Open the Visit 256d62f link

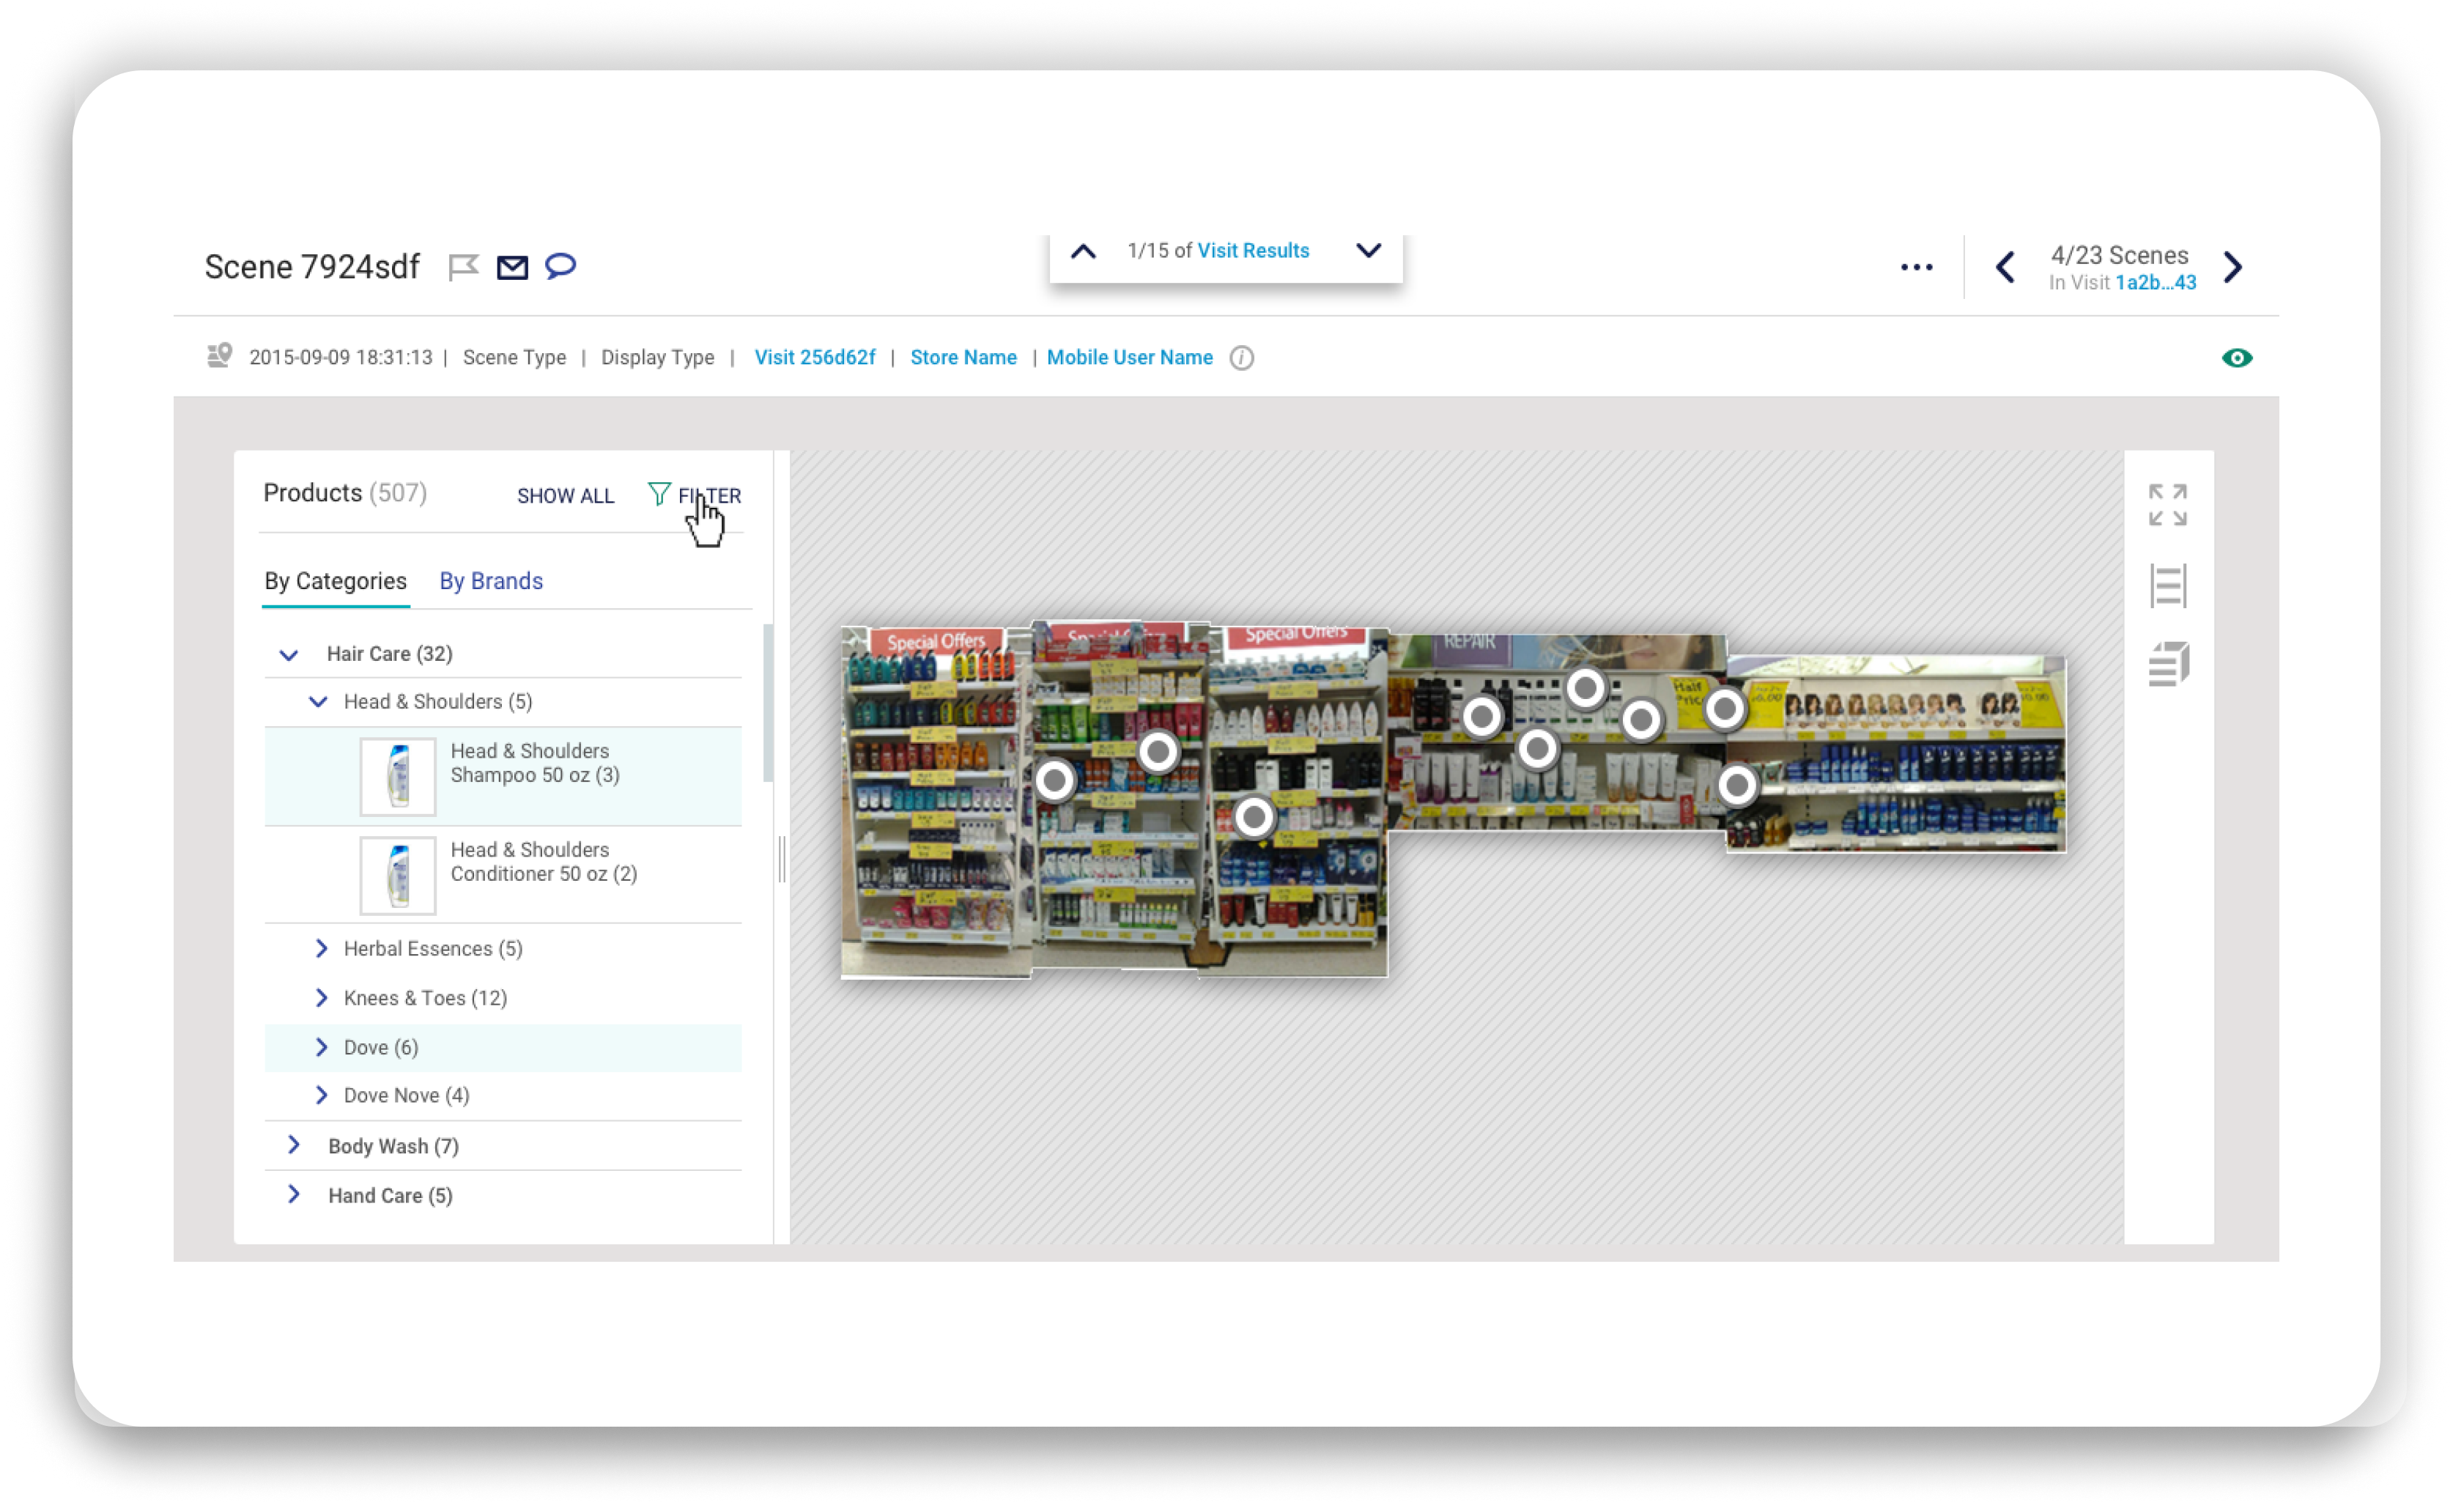click(x=814, y=358)
